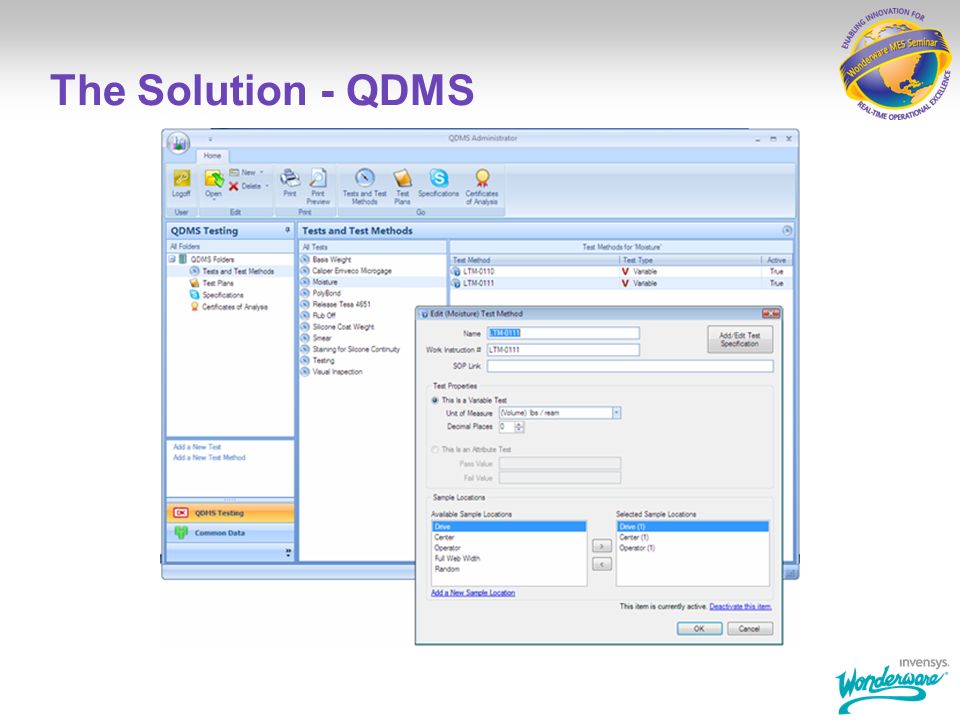This screenshot has height=720, width=960.
Task: Select Drive in Available Sample Locations
Action: pyautogui.click(x=509, y=527)
